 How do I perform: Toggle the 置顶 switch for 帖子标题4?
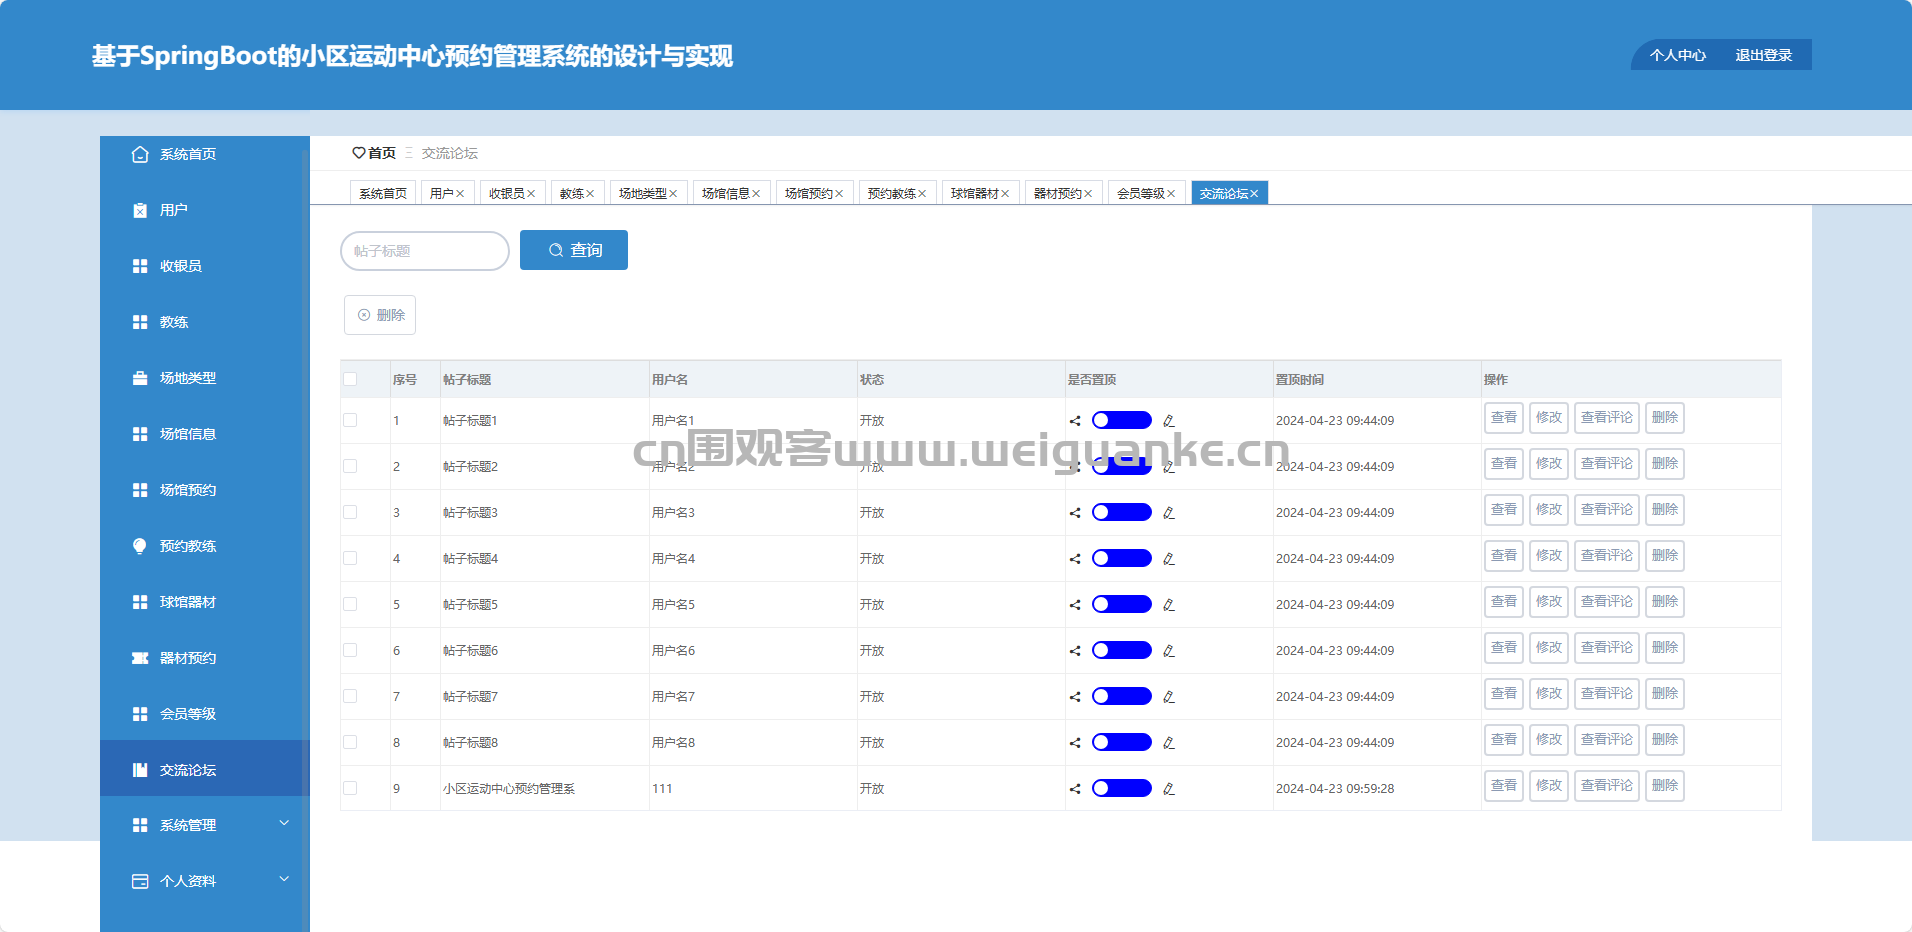[1122, 558]
